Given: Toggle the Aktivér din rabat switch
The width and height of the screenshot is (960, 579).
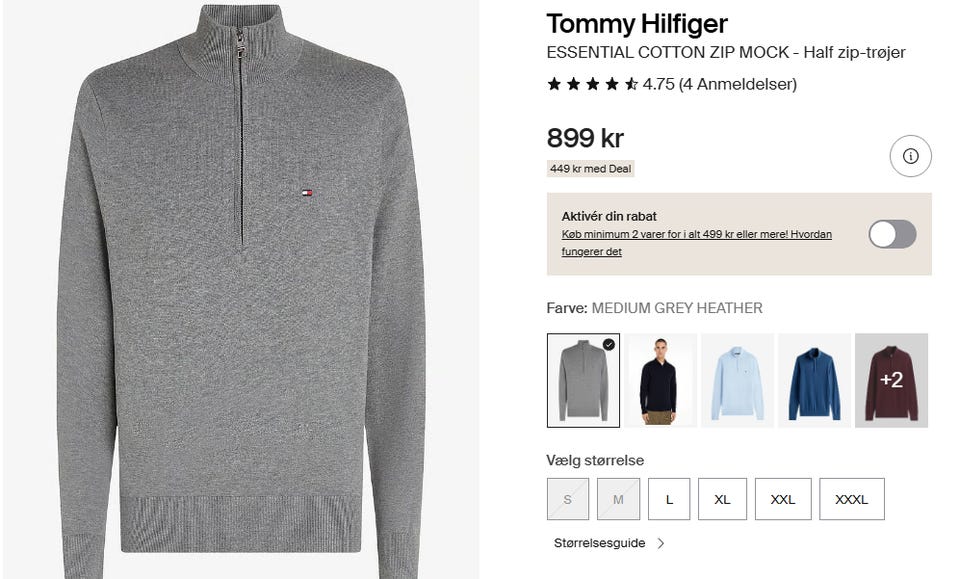Looking at the screenshot, I should (x=892, y=234).
